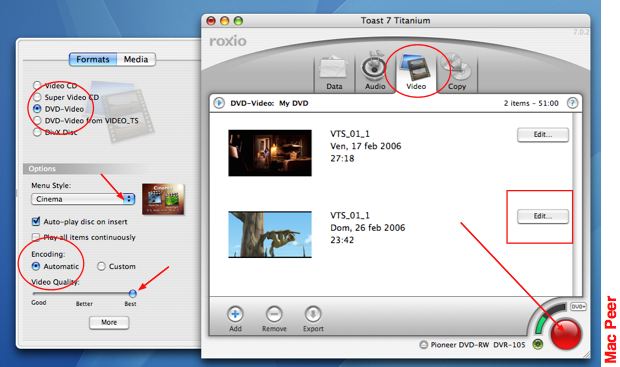Zoom the Toast window with green button

tap(238, 21)
